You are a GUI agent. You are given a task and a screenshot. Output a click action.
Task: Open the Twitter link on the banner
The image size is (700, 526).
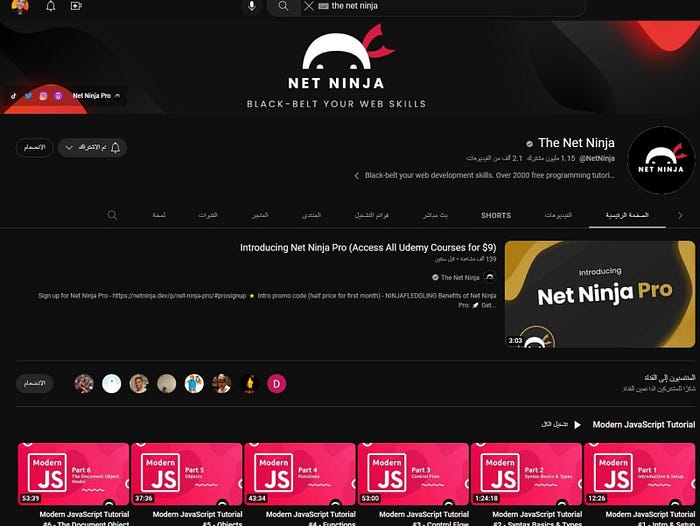click(x=28, y=96)
